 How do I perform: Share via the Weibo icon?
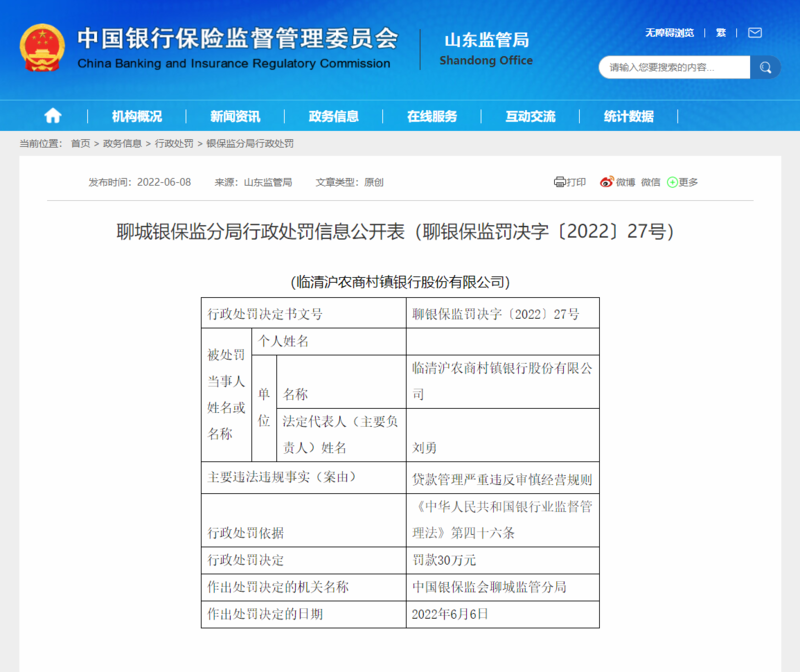click(x=606, y=182)
